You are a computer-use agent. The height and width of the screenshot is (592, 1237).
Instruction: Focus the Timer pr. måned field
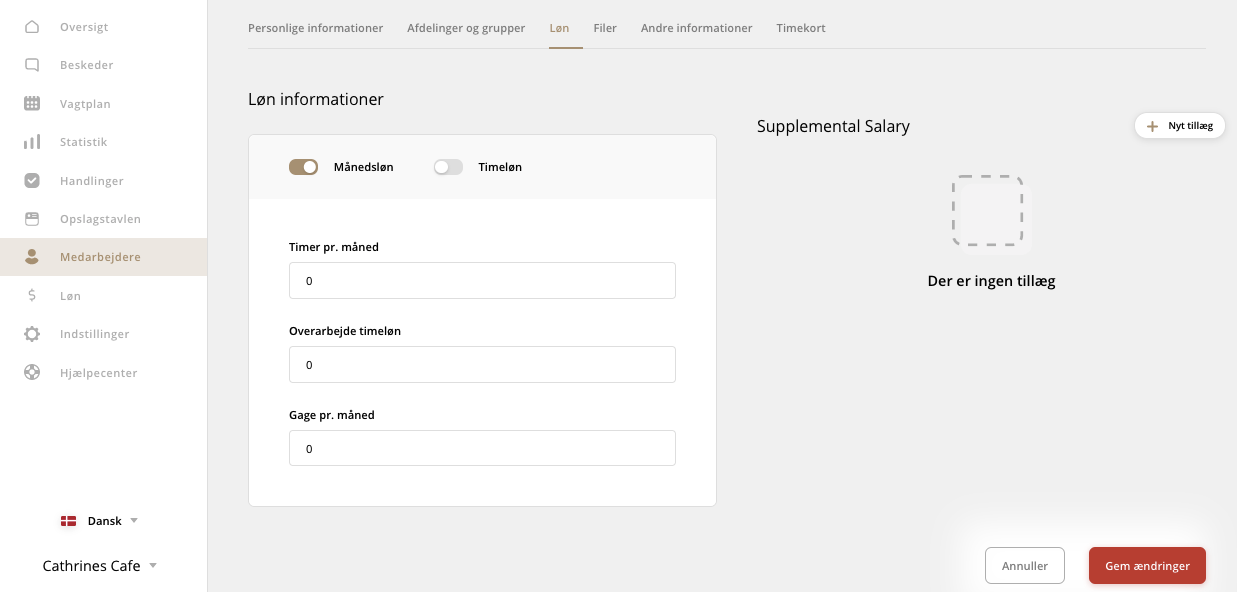[x=482, y=281]
